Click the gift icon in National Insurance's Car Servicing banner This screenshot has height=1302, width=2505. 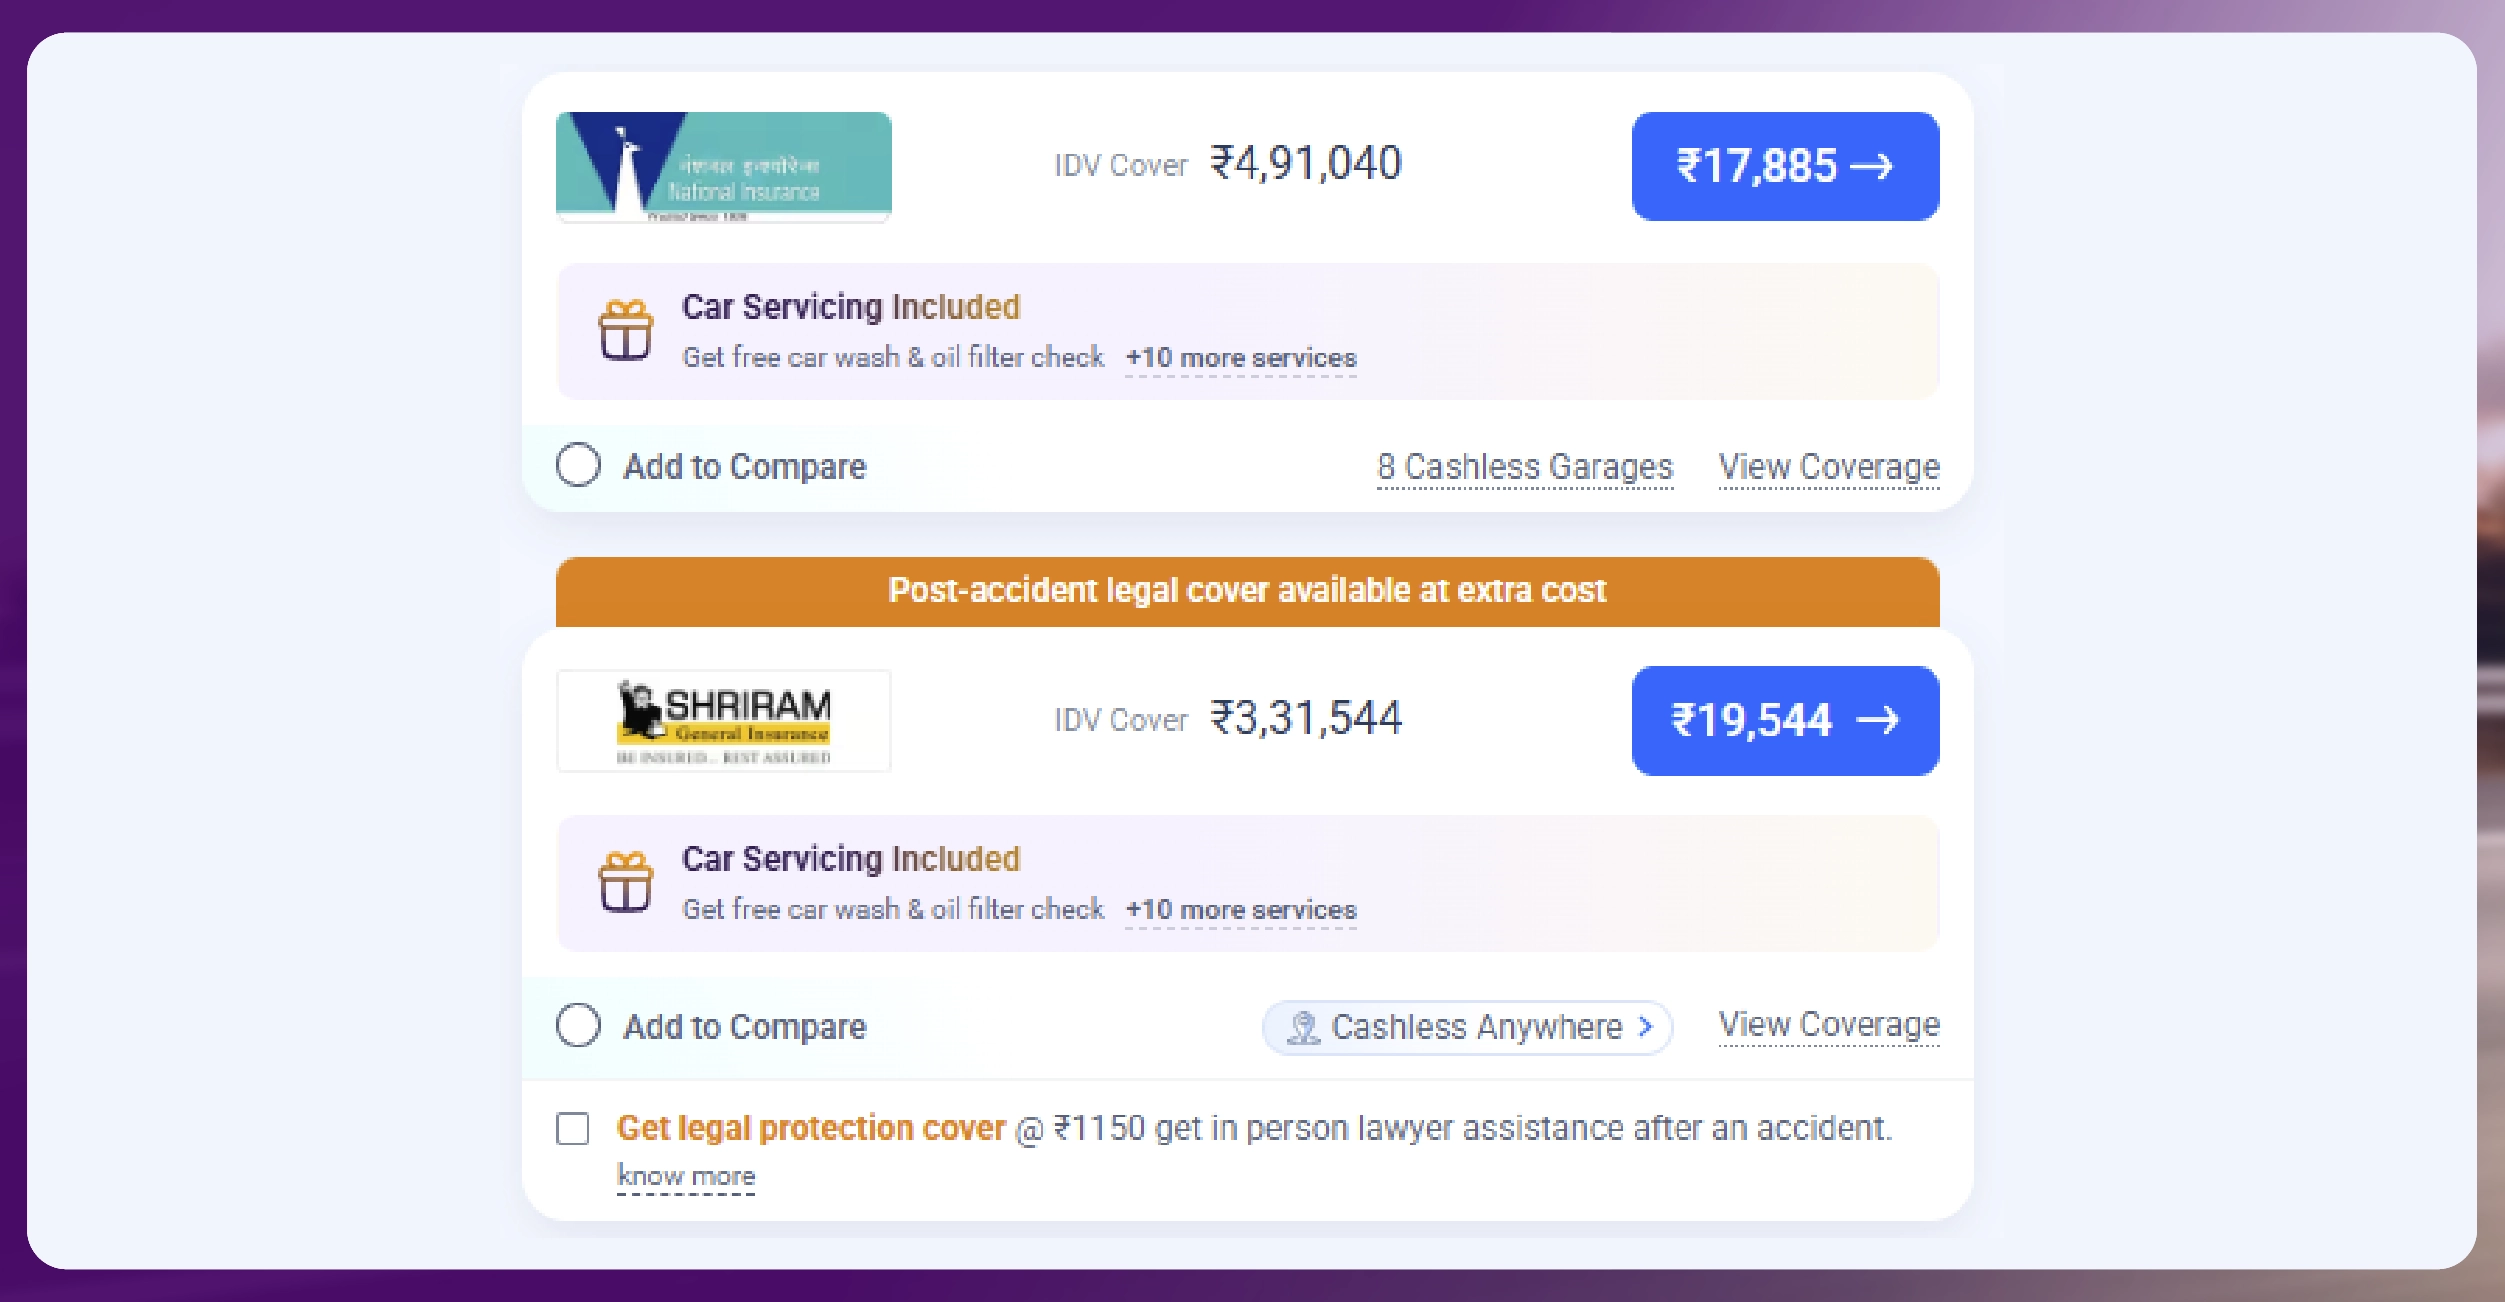[625, 330]
